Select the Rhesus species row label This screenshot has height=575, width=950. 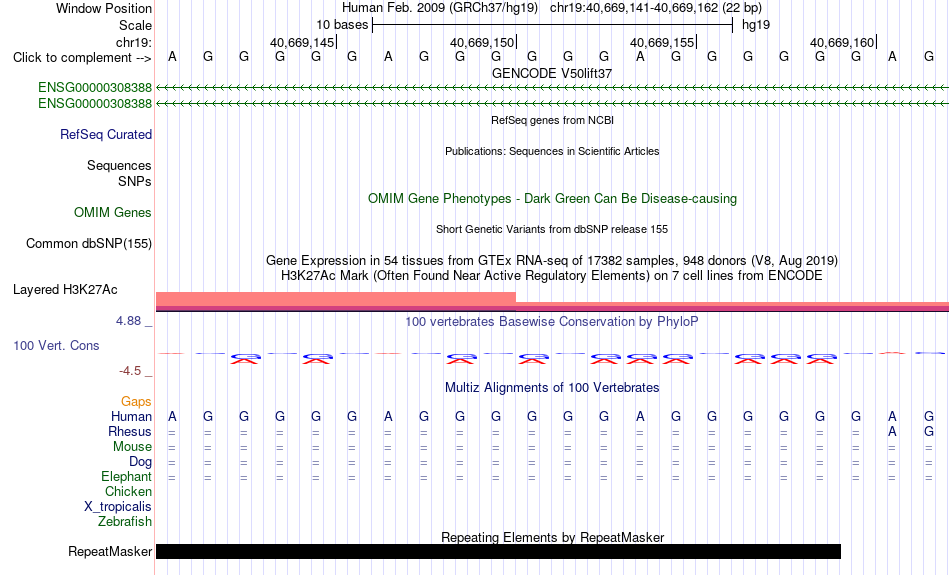pos(130,431)
